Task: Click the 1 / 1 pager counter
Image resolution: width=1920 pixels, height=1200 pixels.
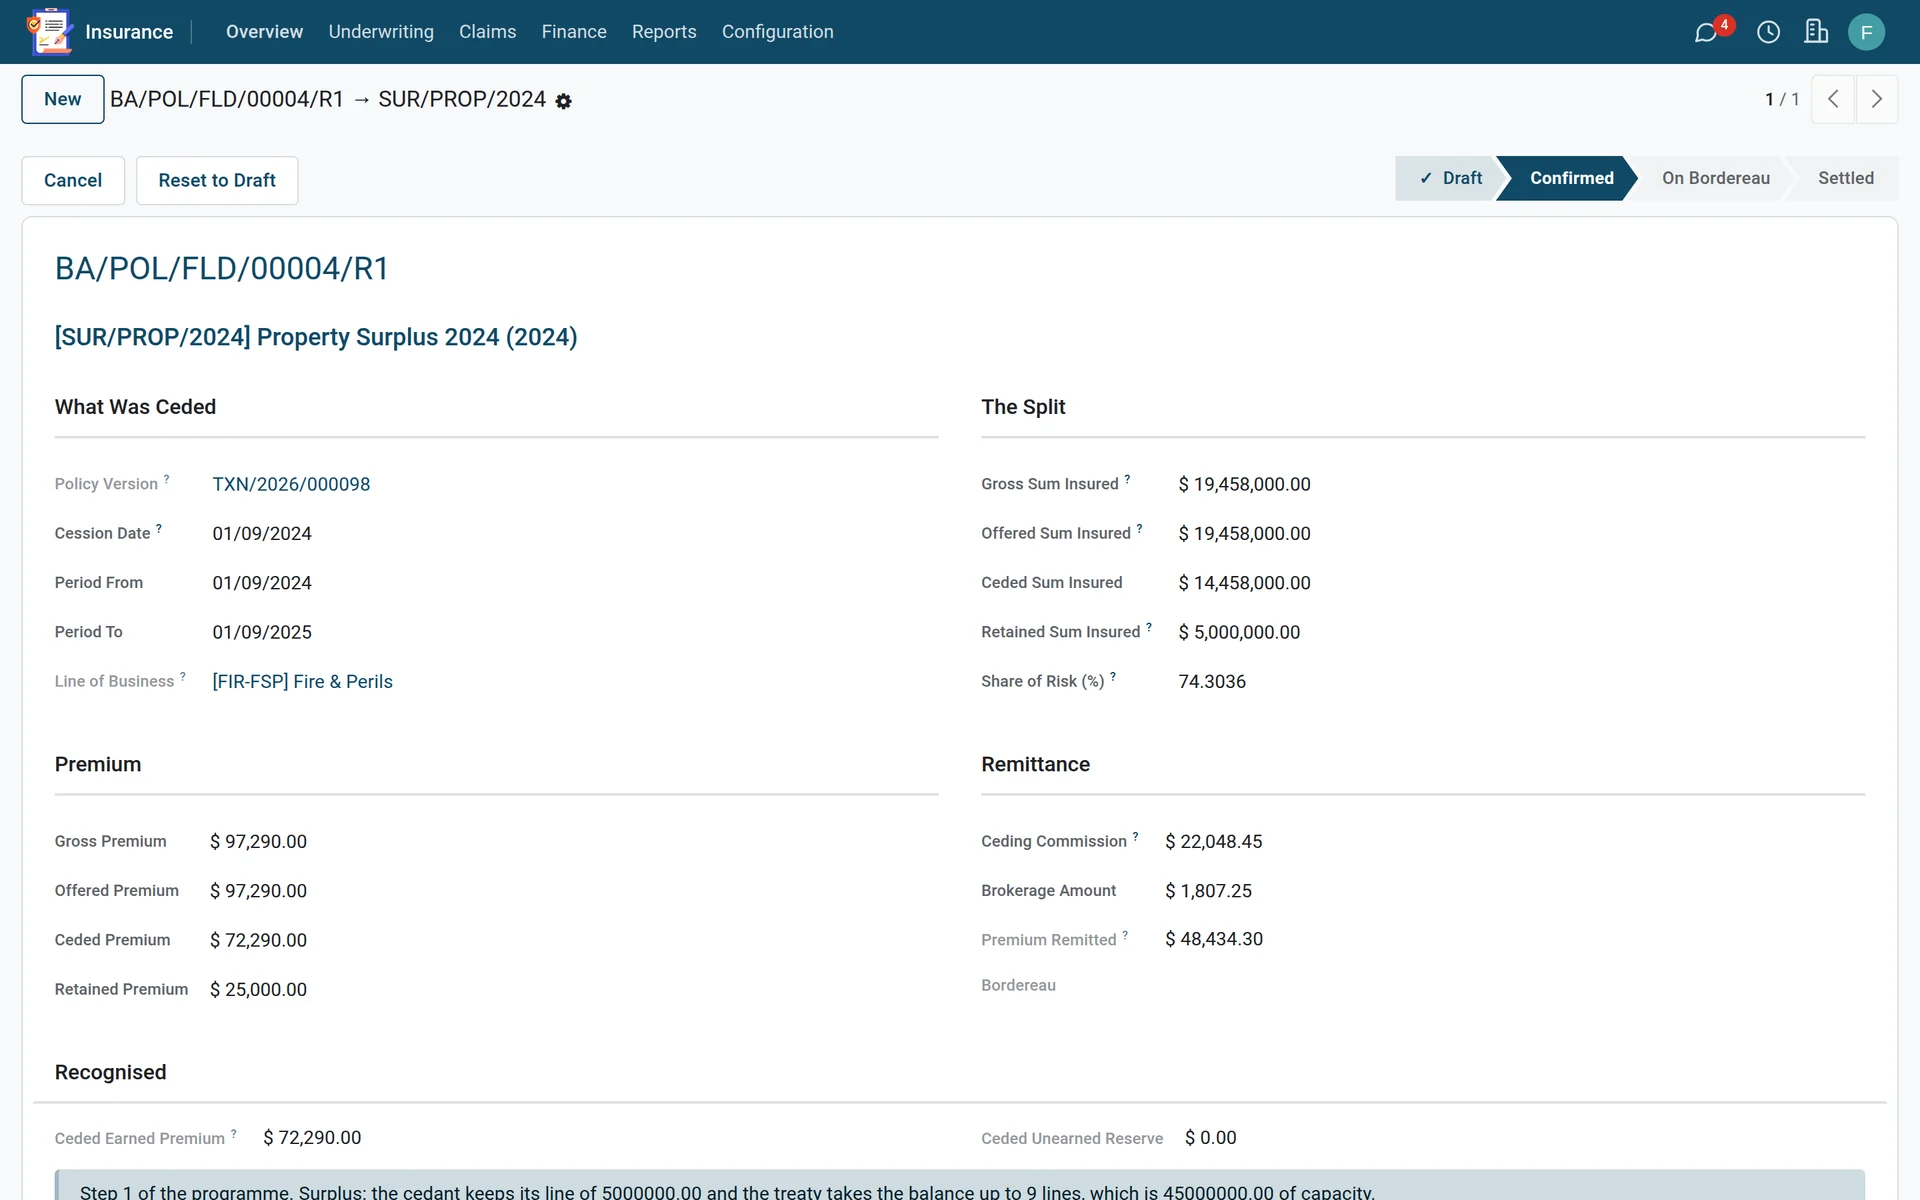Action: coord(1782,99)
